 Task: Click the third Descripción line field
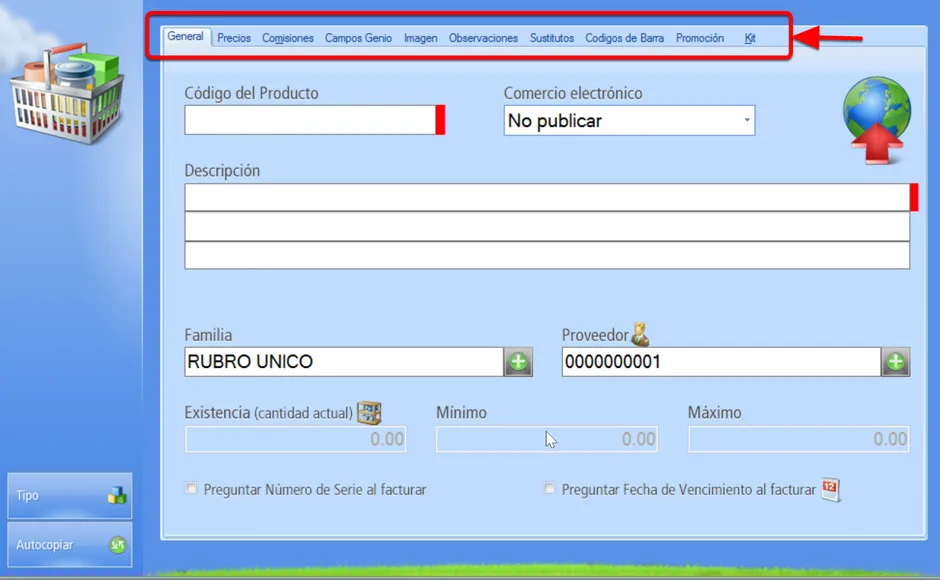(547, 255)
